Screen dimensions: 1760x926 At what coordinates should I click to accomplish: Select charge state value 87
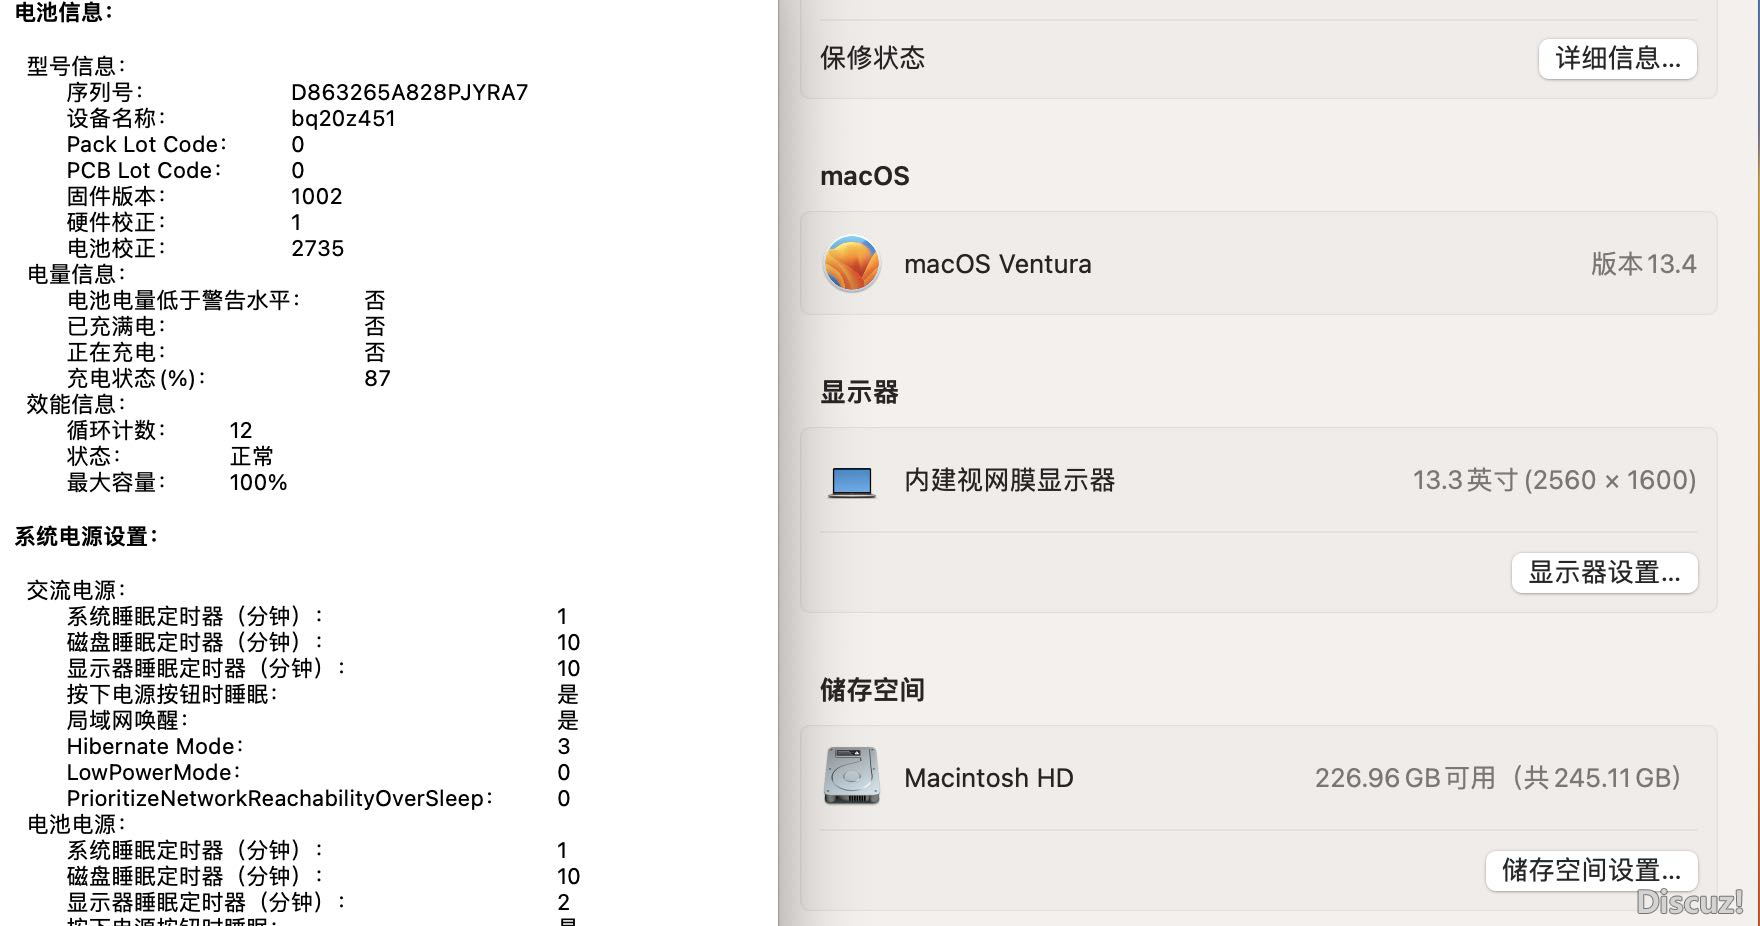(x=377, y=378)
